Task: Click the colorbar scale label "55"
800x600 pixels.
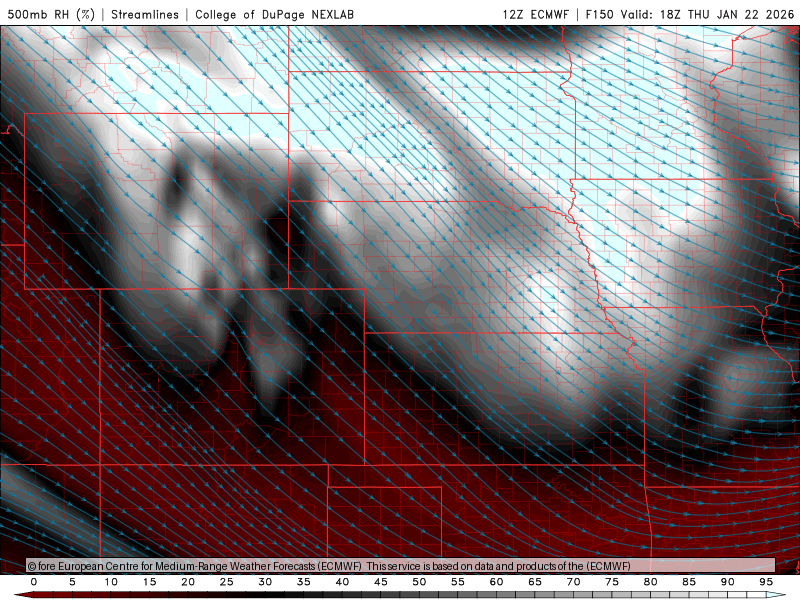Action: click(x=458, y=582)
